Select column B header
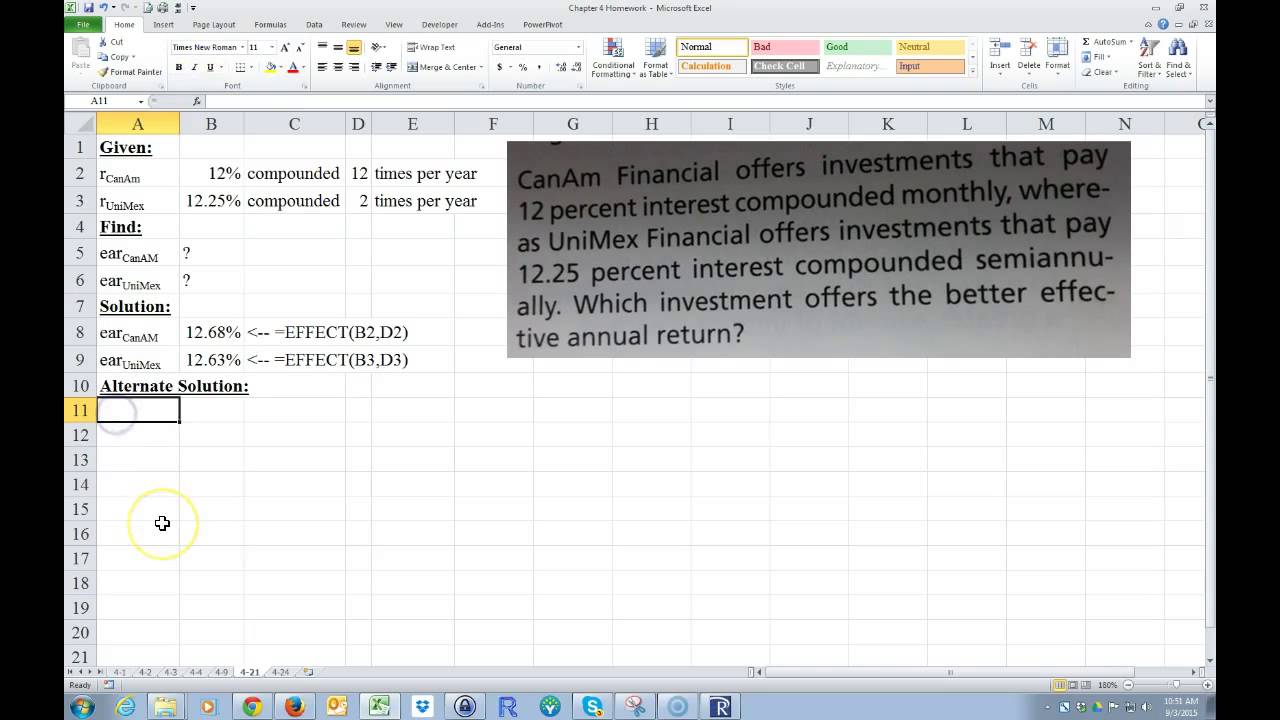The width and height of the screenshot is (1280, 720). pyautogui.click(x=211, y=124)
